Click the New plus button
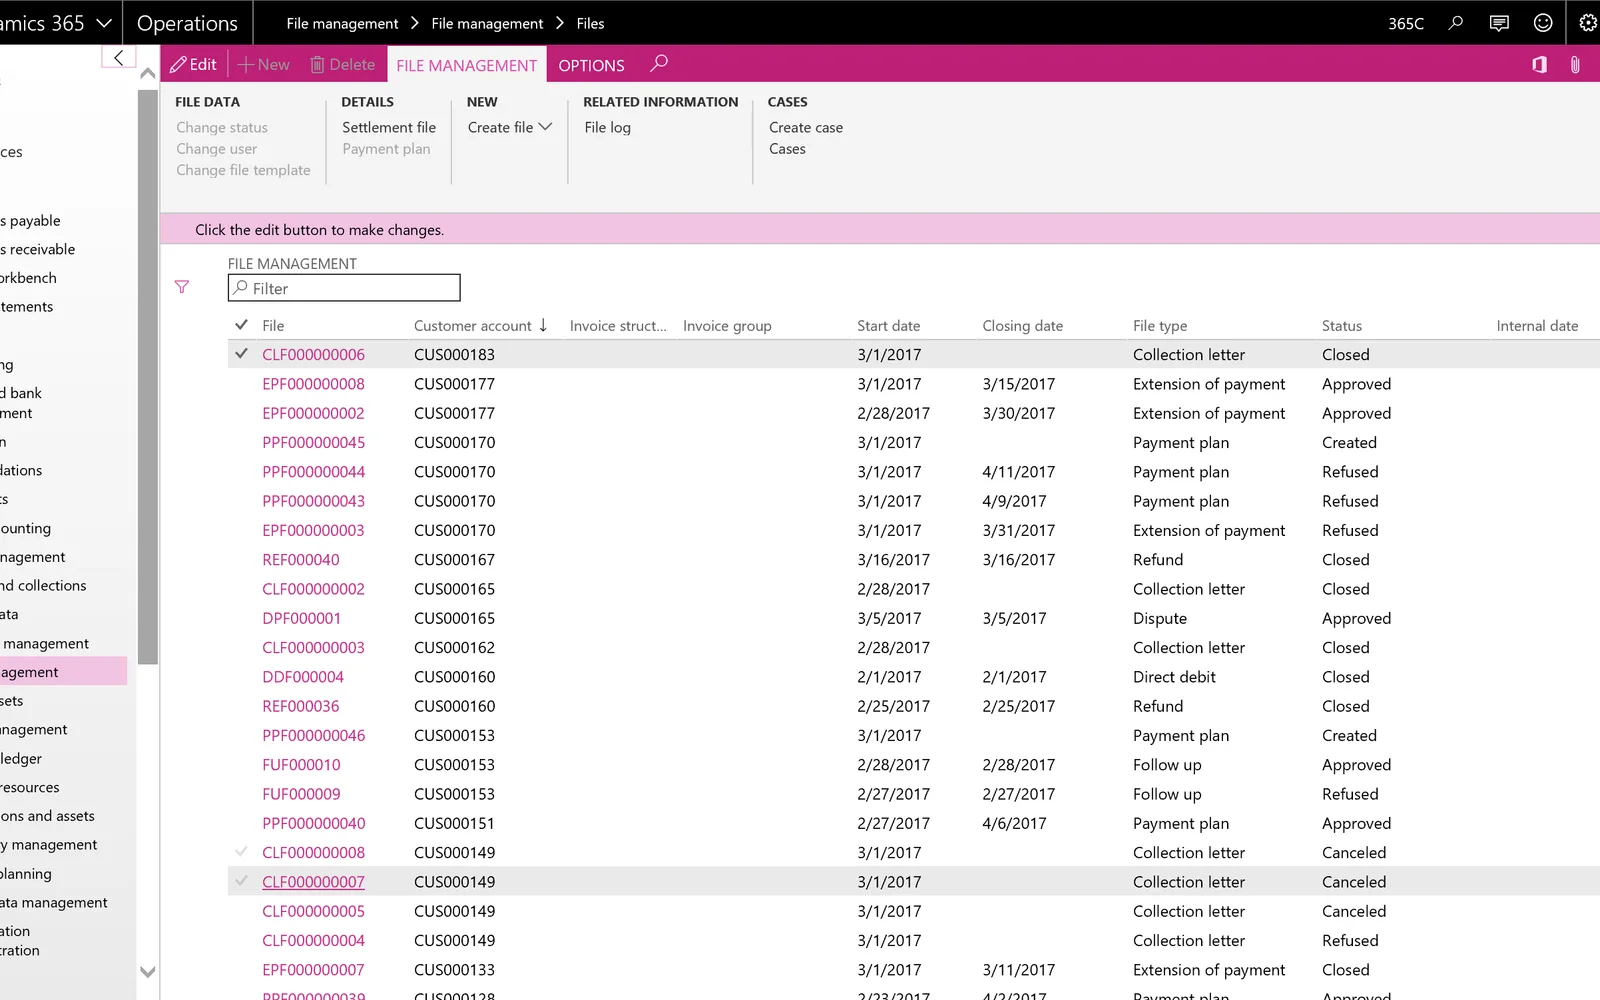 [x=264, y=64]
